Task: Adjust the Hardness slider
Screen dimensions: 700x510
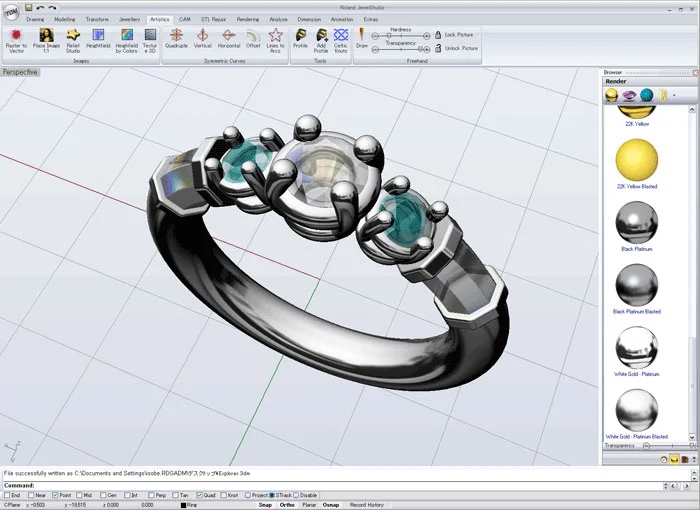Action: coord(401,36)
